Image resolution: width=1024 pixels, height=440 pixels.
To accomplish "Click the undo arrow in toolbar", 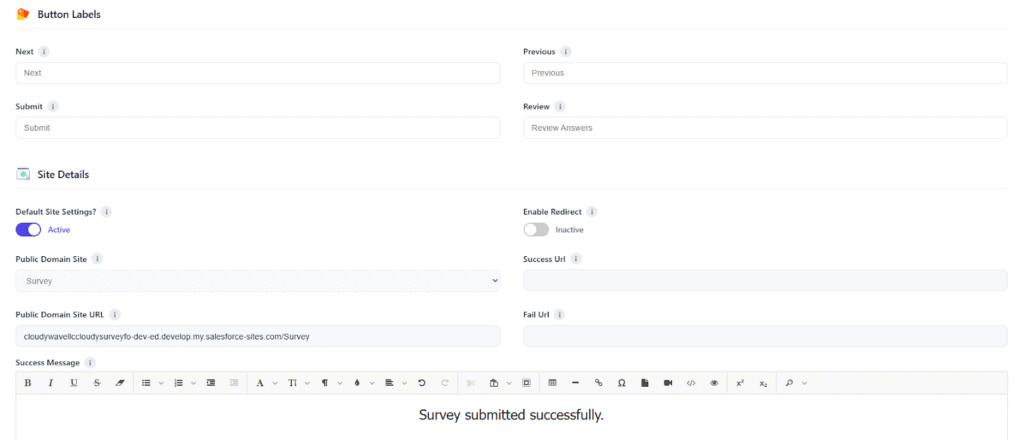I will (x=422, y=383).
